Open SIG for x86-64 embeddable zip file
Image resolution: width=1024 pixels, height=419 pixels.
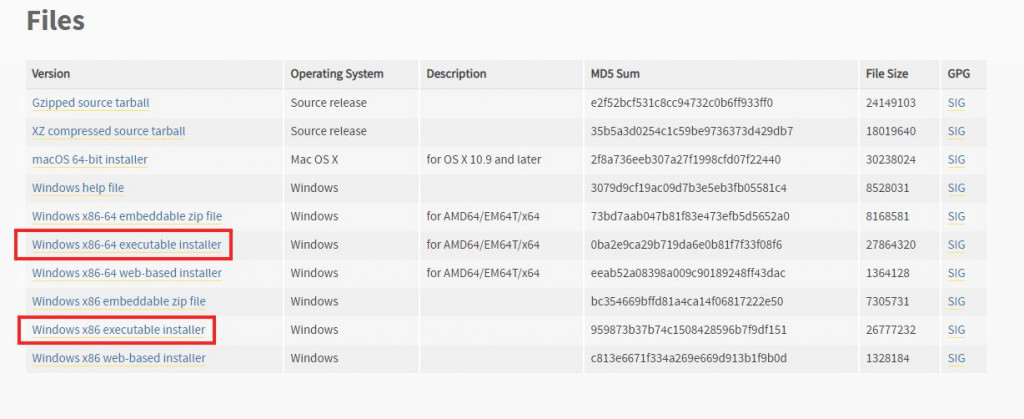956,216
